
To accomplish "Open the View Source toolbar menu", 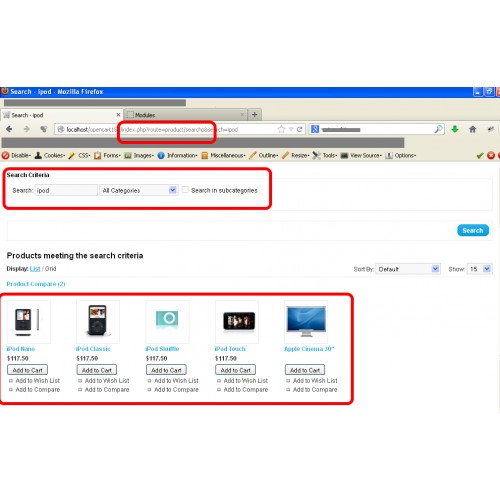I will point(361,155).
